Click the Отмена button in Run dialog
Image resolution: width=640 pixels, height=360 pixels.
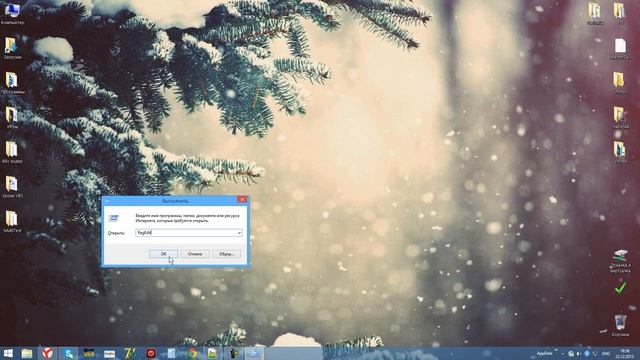(195, 253)
